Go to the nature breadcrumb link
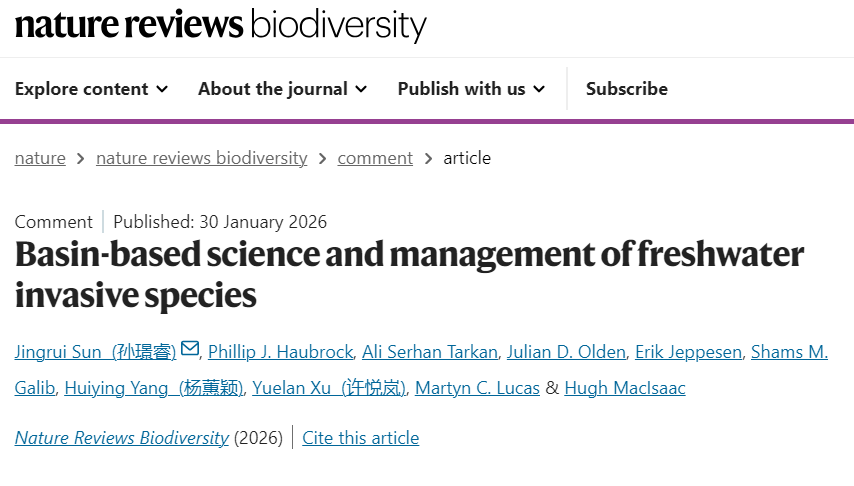This screenshot has width=854, height=486. [x=40, y=158]
